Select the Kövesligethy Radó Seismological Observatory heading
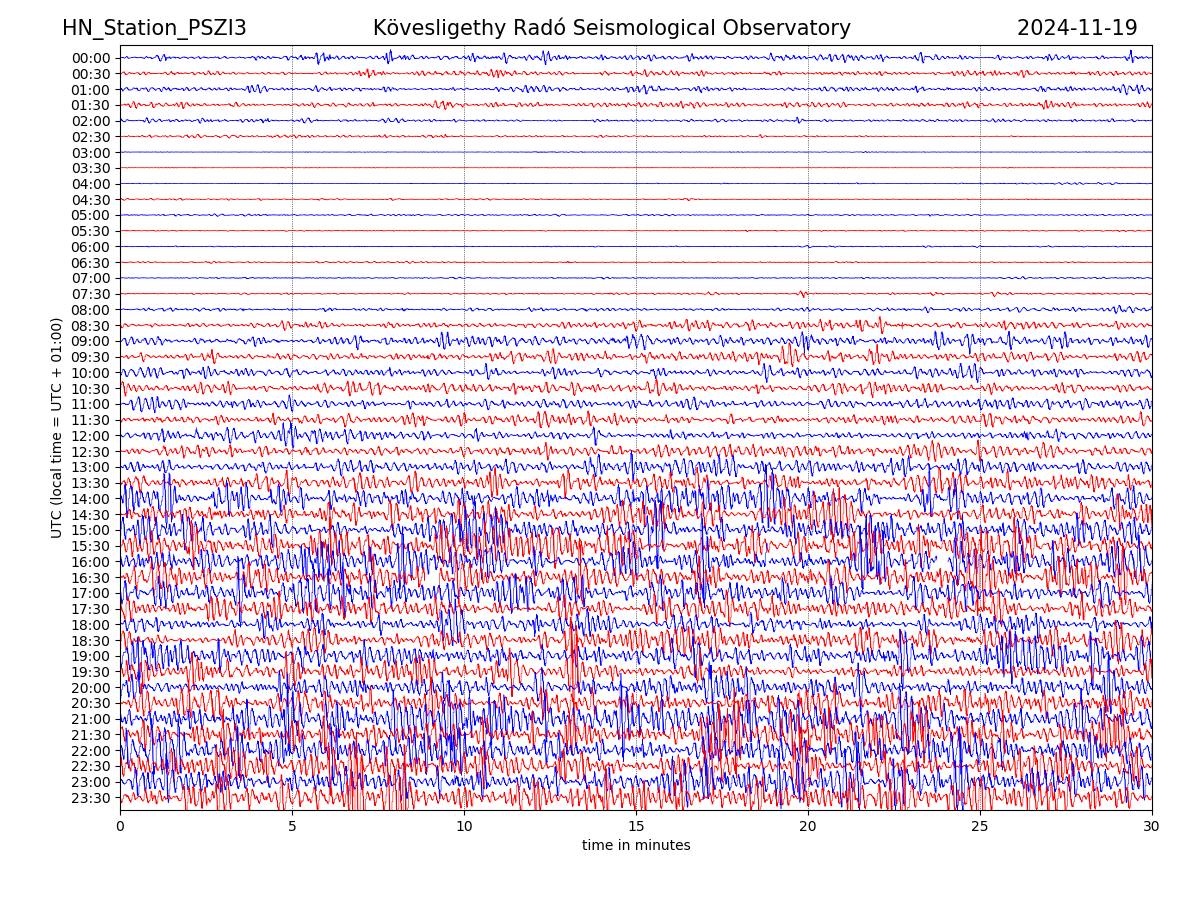Screen dimensions: 1200x900 611,29
